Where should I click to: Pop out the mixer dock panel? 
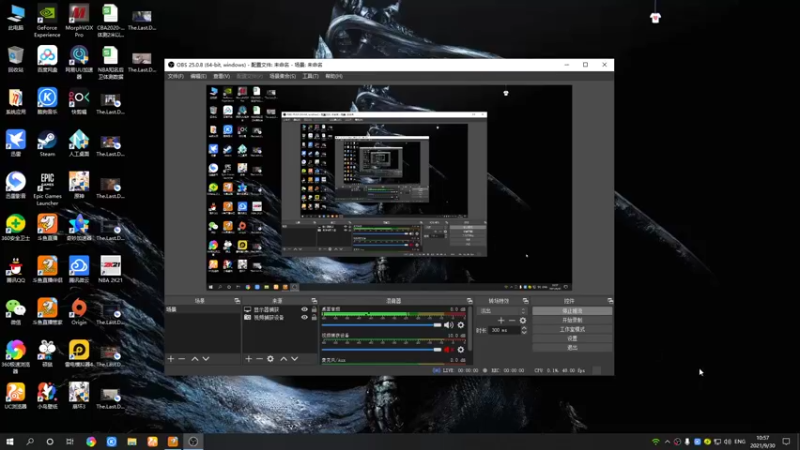(x=469, y=301)
